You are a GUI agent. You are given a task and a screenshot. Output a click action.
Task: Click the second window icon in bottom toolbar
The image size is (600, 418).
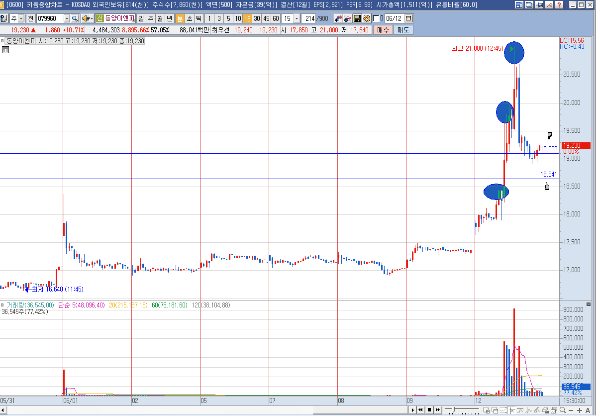(x=495, y=410)
